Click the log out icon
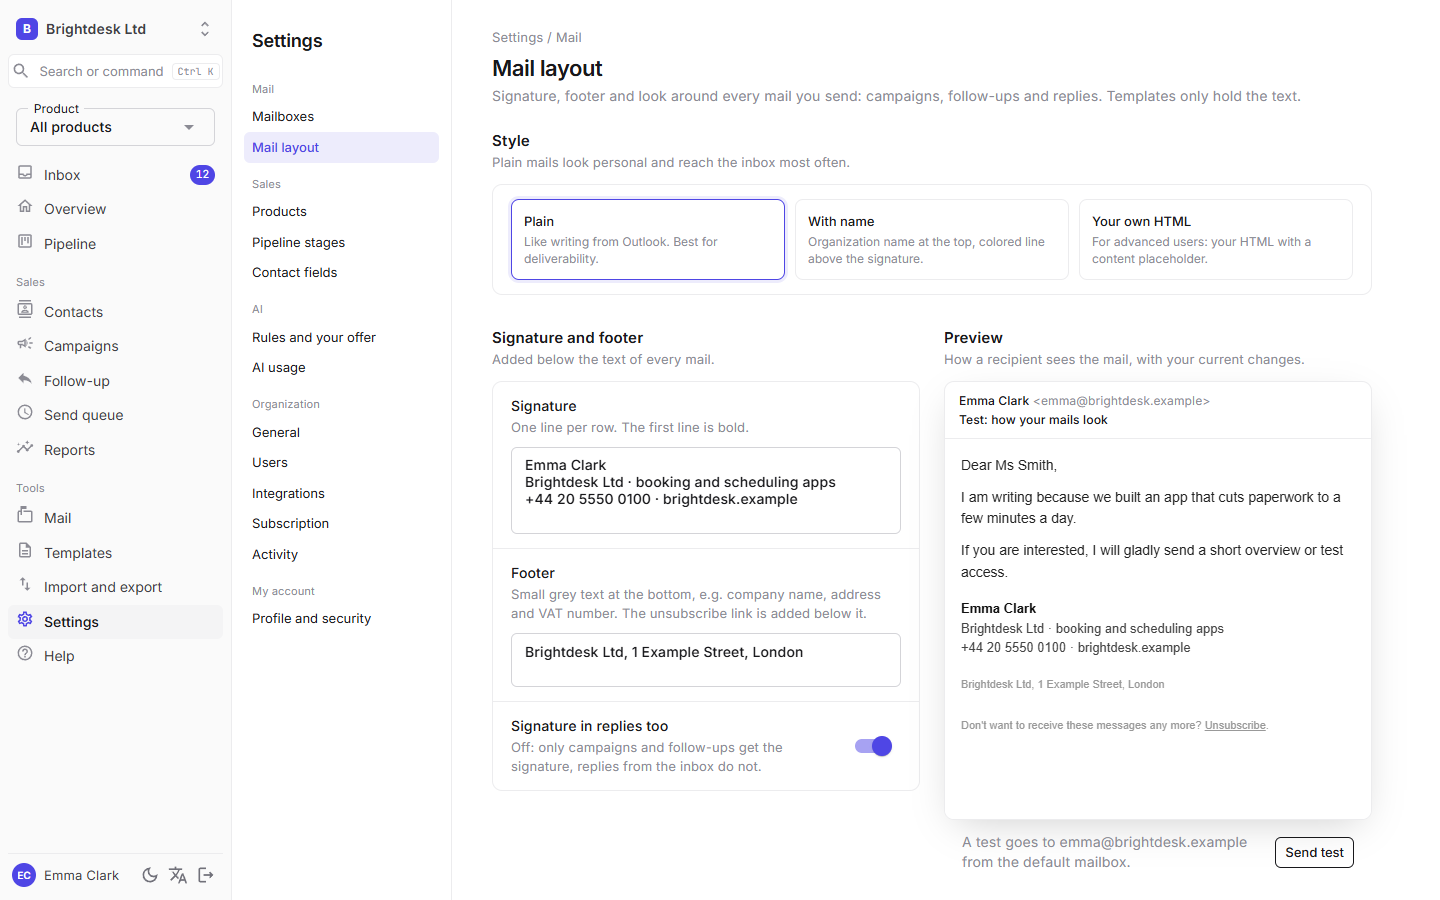Image resolution: width=1440 pixels, height=900 pixels. [x=206, y=875]
